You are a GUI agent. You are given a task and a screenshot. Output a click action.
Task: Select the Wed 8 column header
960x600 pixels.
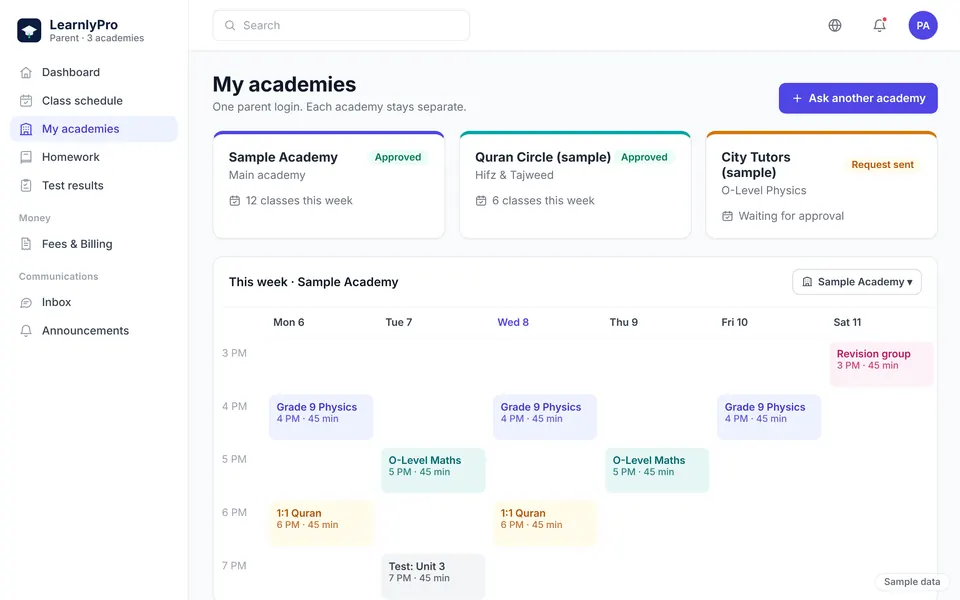[x=513, y=322]
